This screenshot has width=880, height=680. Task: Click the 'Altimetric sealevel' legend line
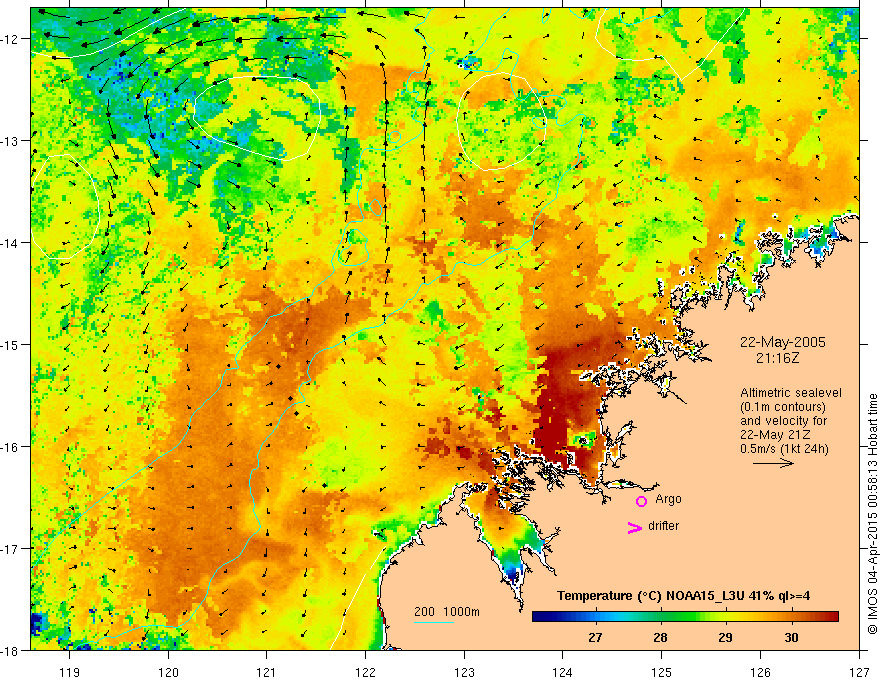click(791, 393)
